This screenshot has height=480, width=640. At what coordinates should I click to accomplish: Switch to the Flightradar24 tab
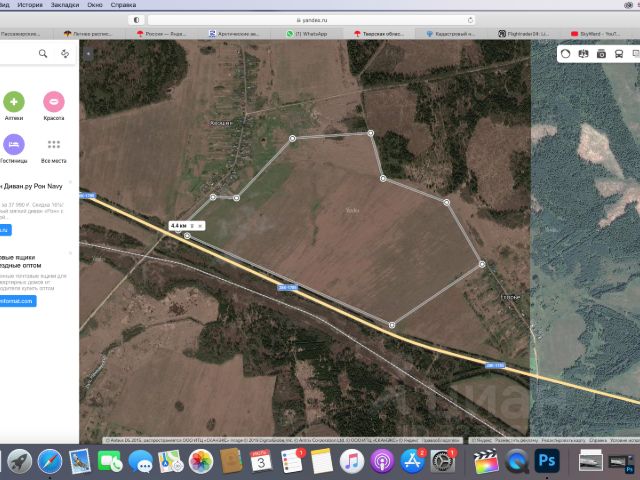point(524,34)
